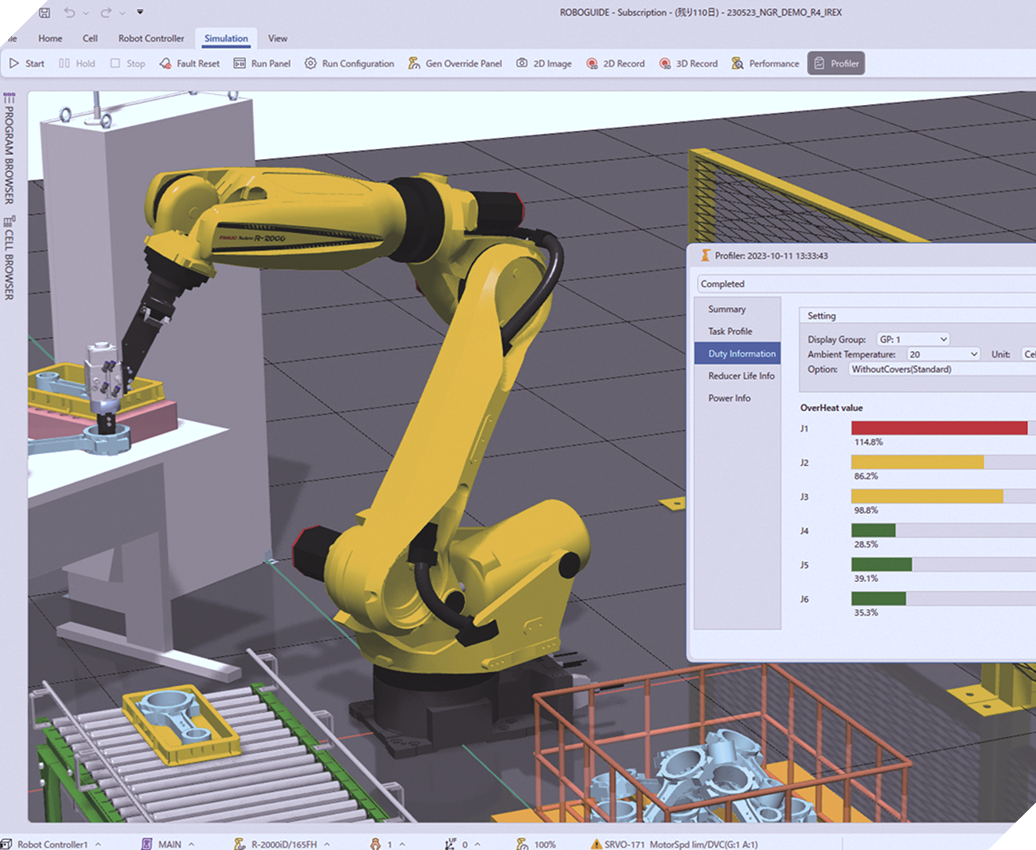Click the 100% override speed icon
This screenshot has width=1036, height=850.
(x=522, y=844)
